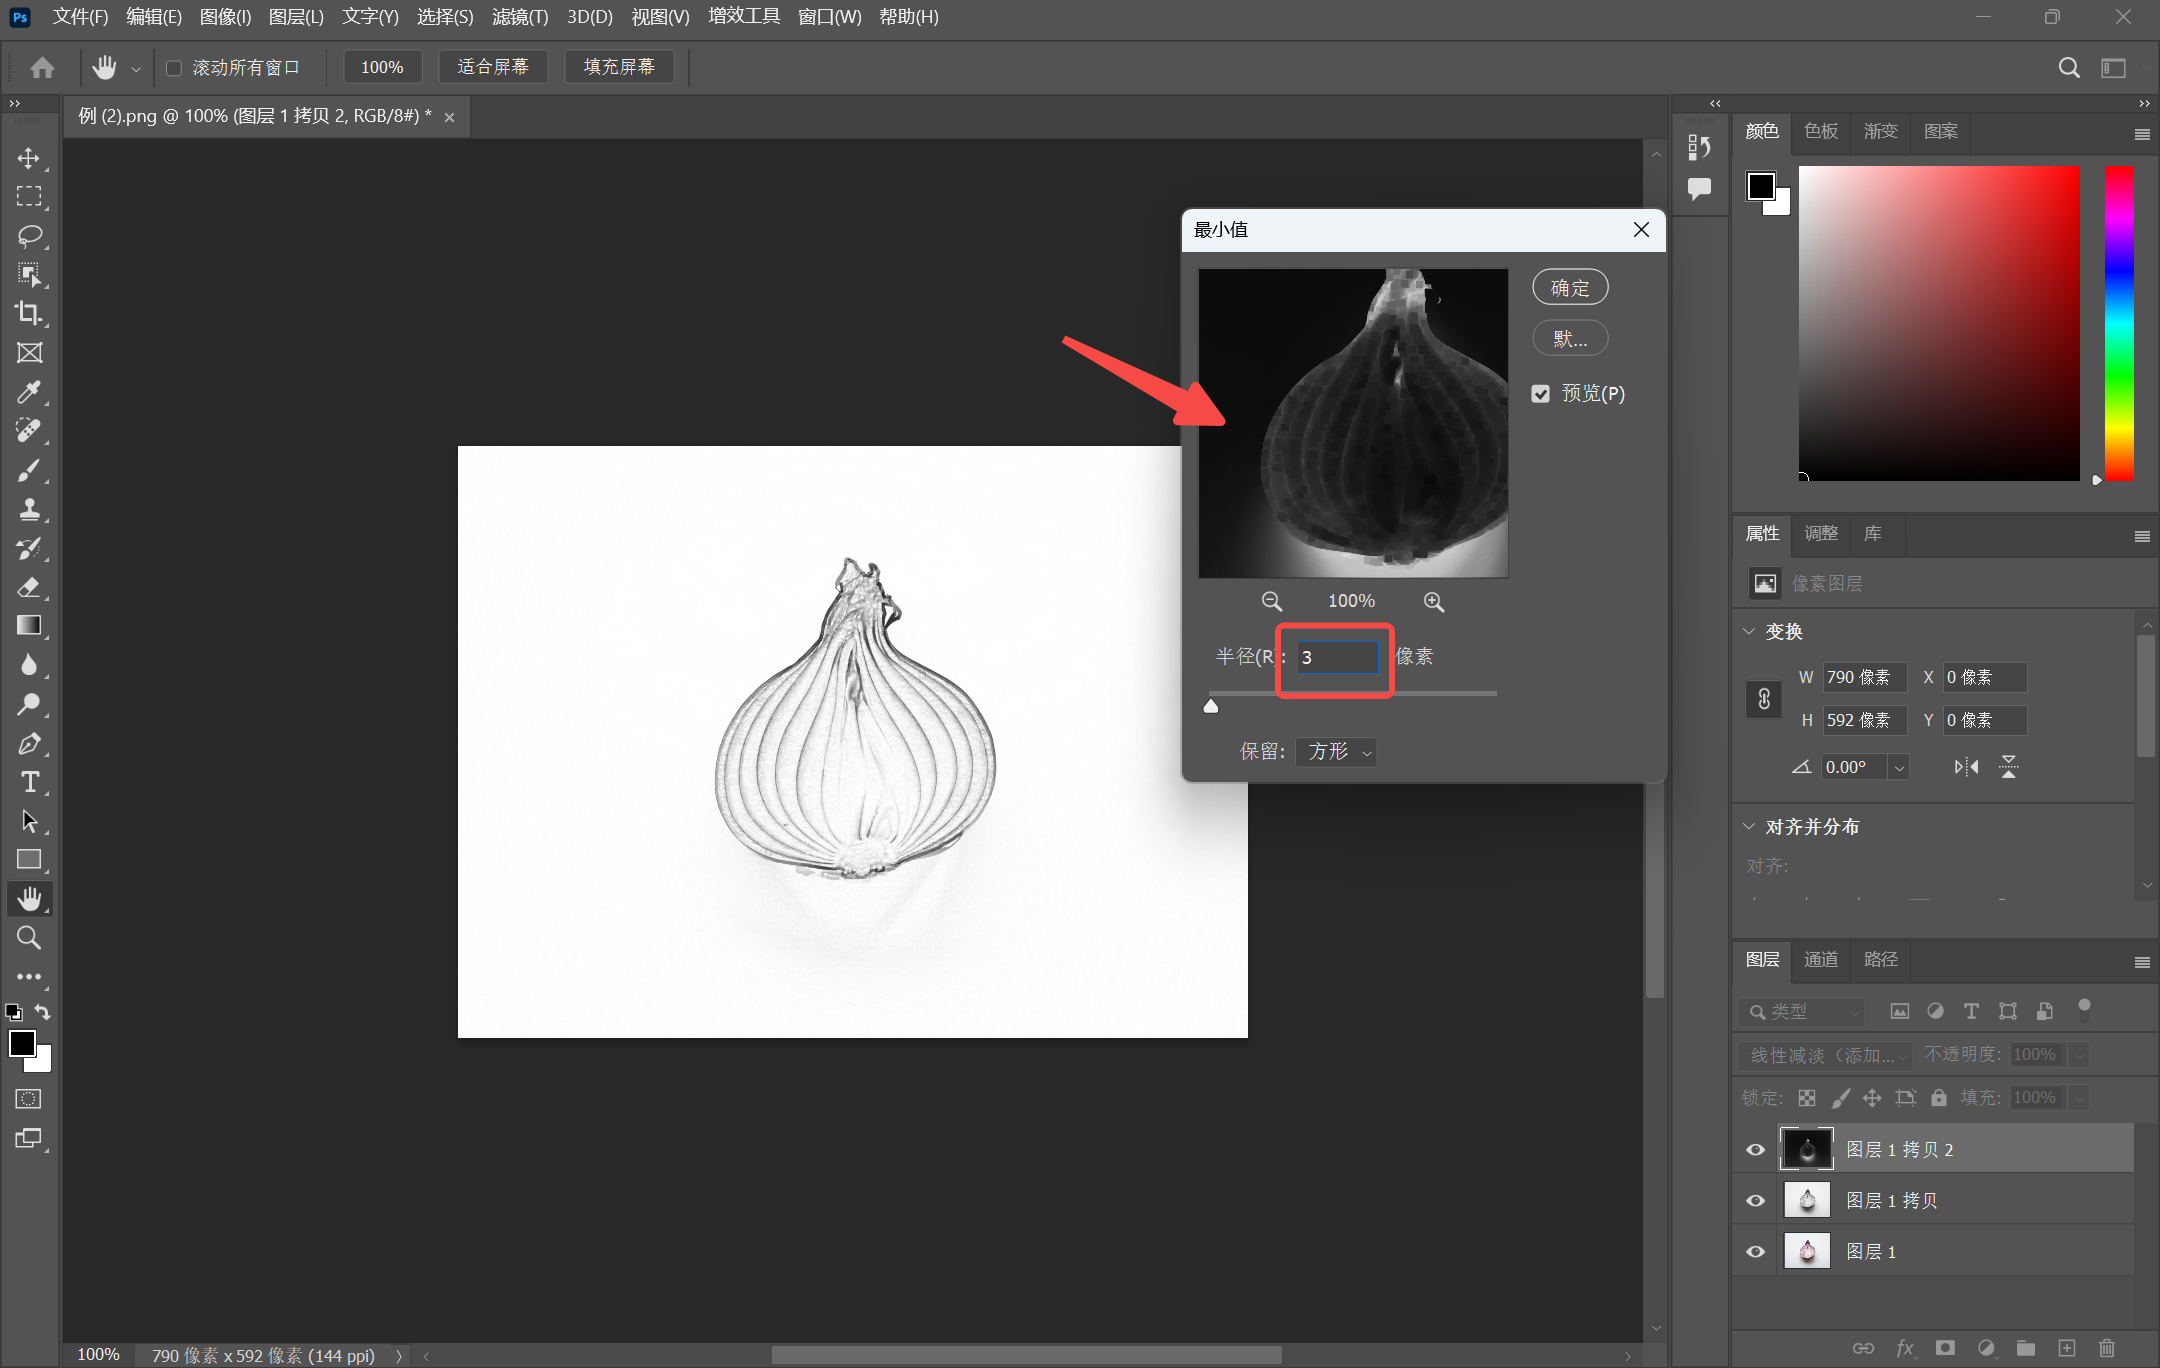Hide the 图层 1 拷贝 layer
2160x1368 pixels.
[1755, 1200]
